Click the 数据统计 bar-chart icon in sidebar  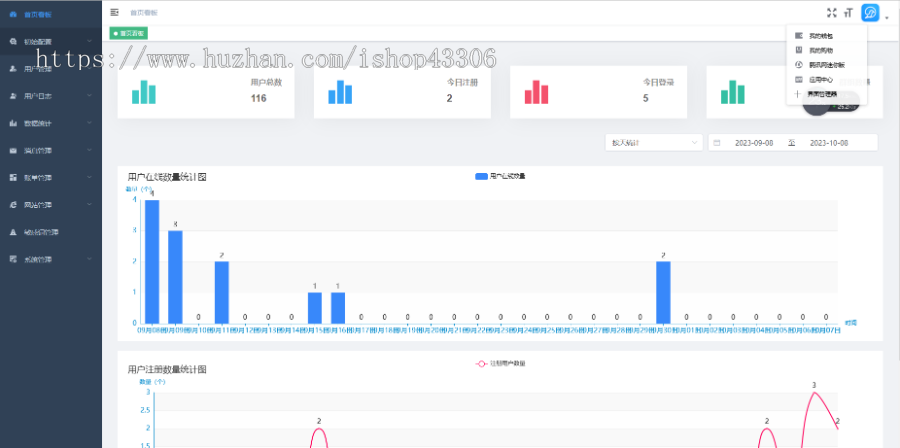[x=14, y=123]
